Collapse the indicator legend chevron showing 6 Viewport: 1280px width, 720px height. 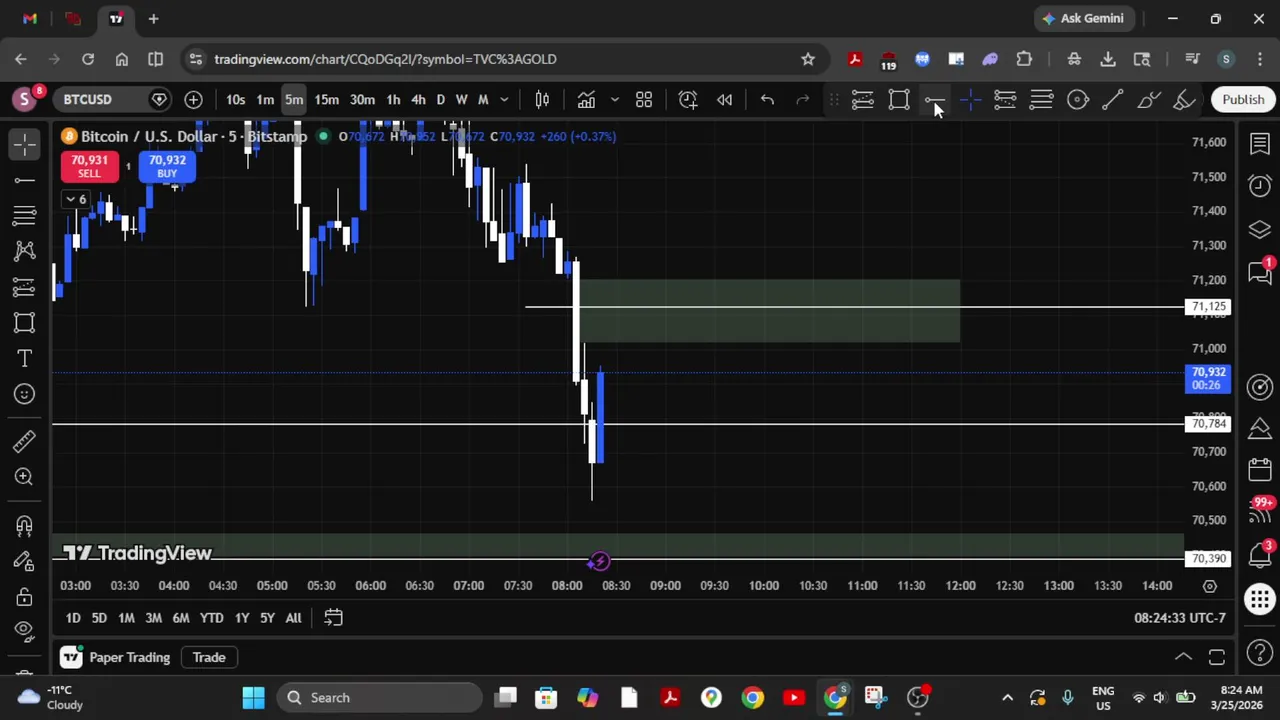click(x=76, y=199)
